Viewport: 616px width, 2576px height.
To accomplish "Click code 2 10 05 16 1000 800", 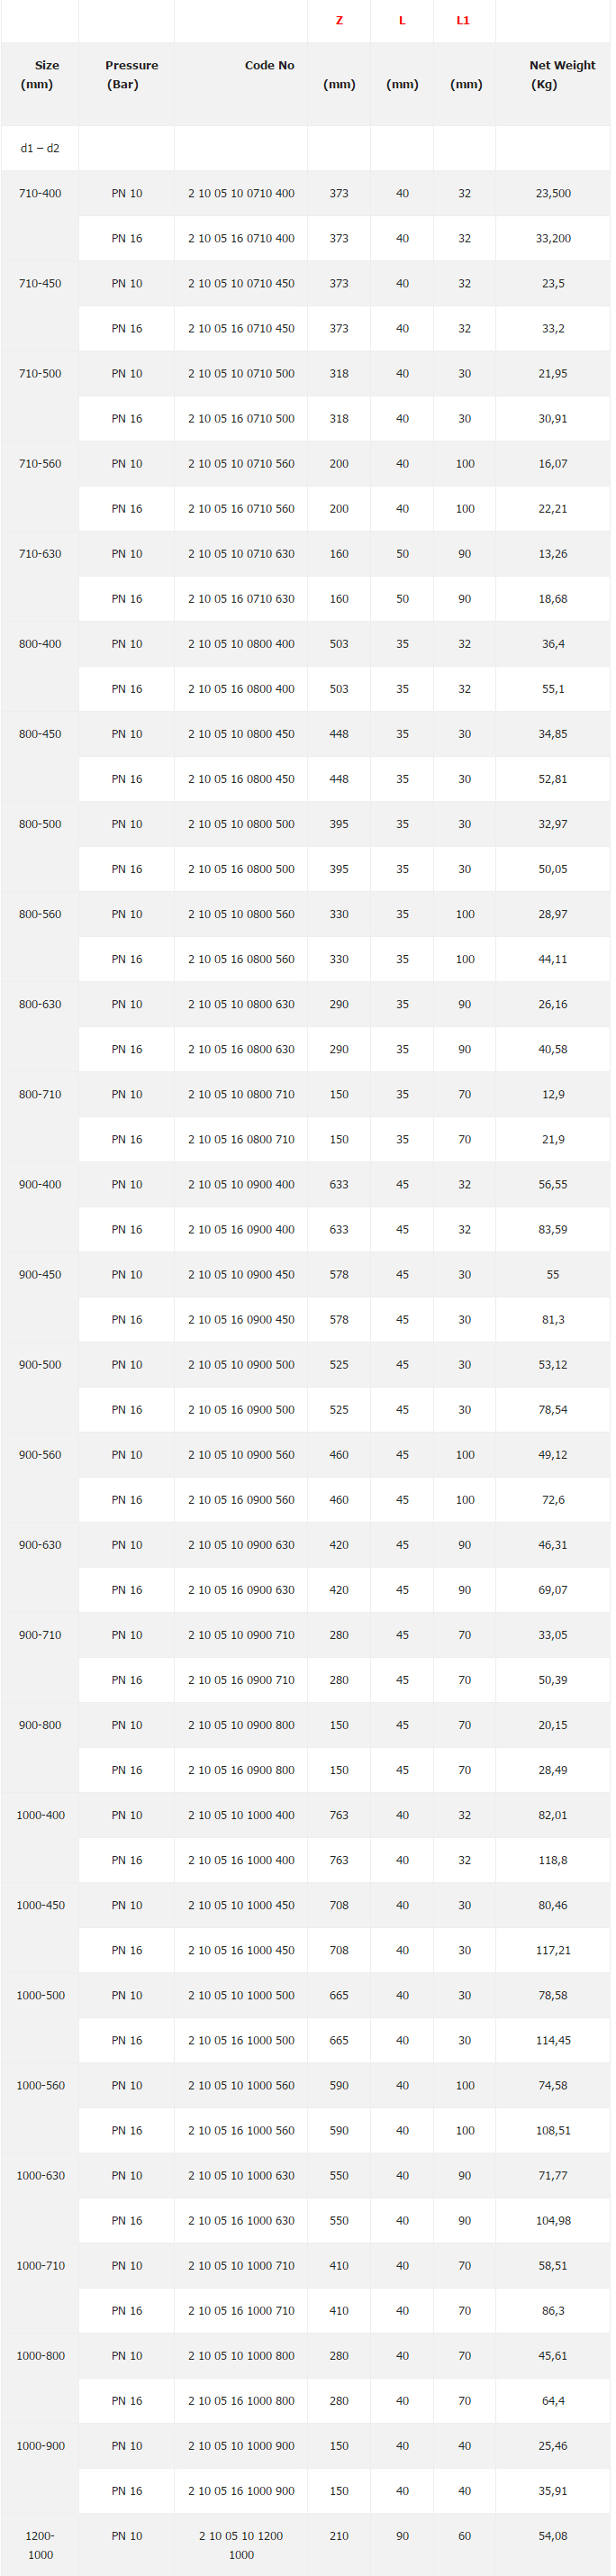I will click(x=241, y=2399).
